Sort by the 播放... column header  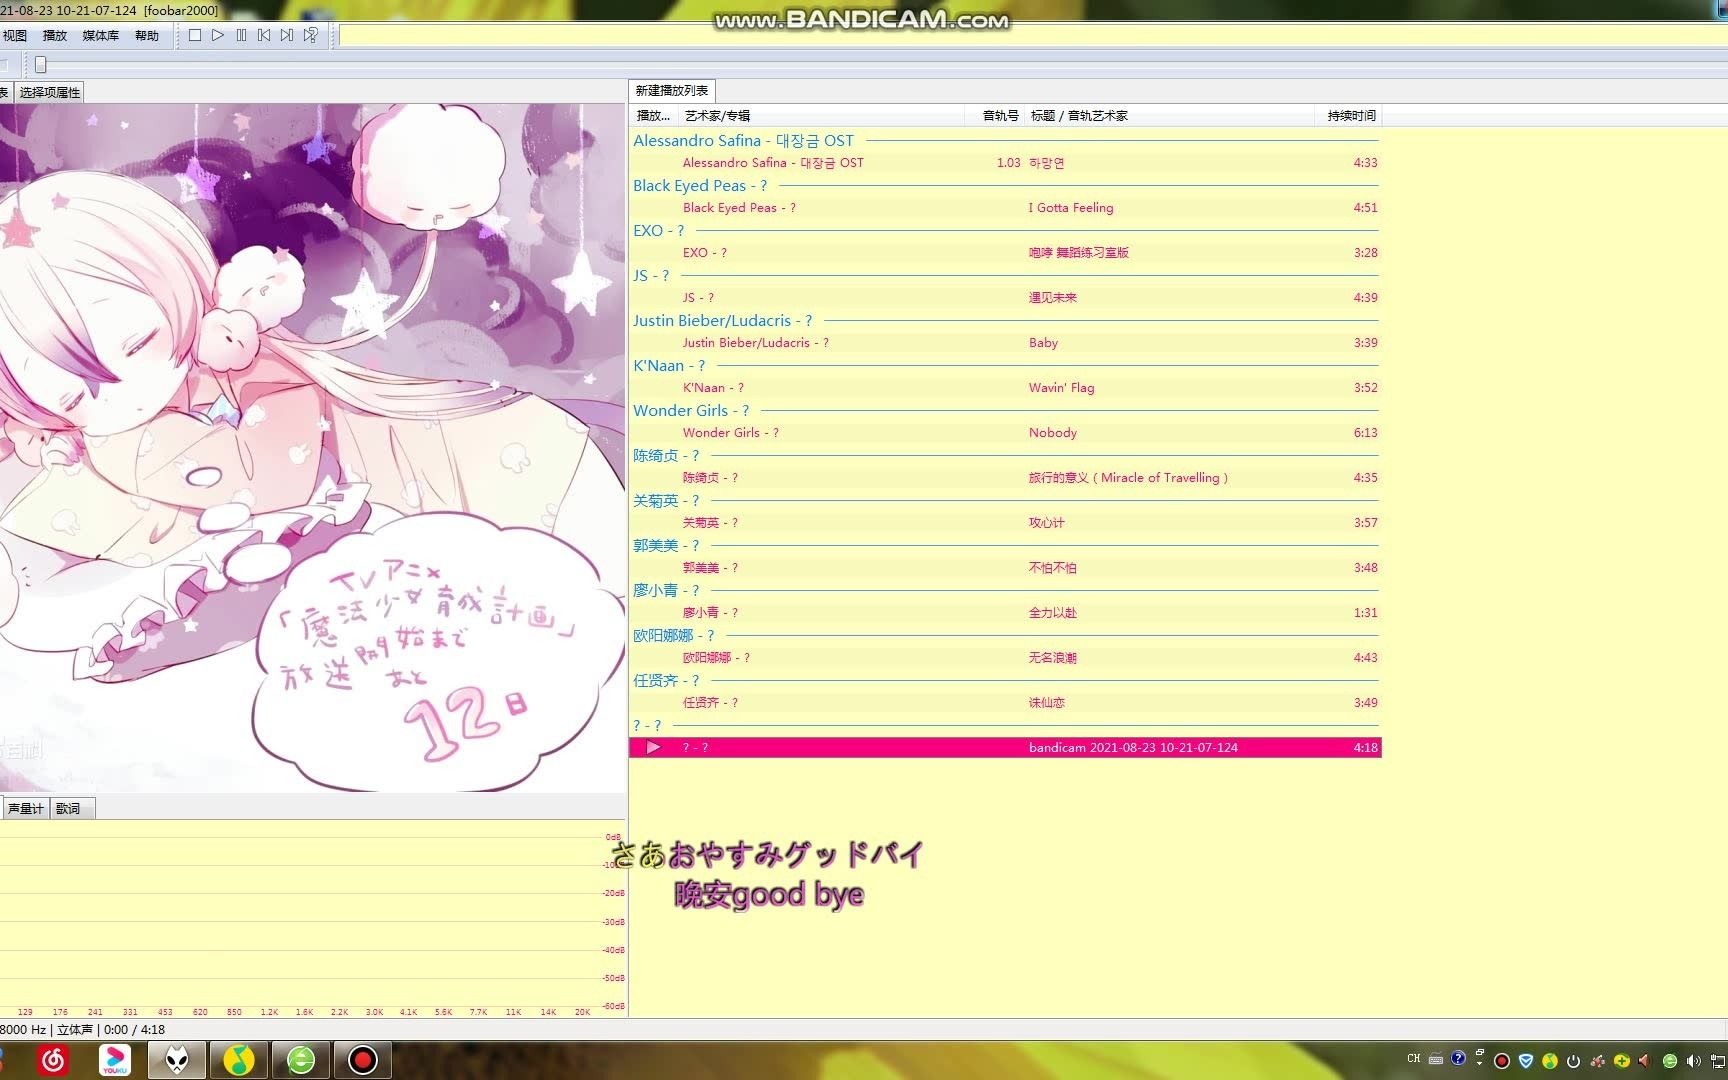[654, 115]
